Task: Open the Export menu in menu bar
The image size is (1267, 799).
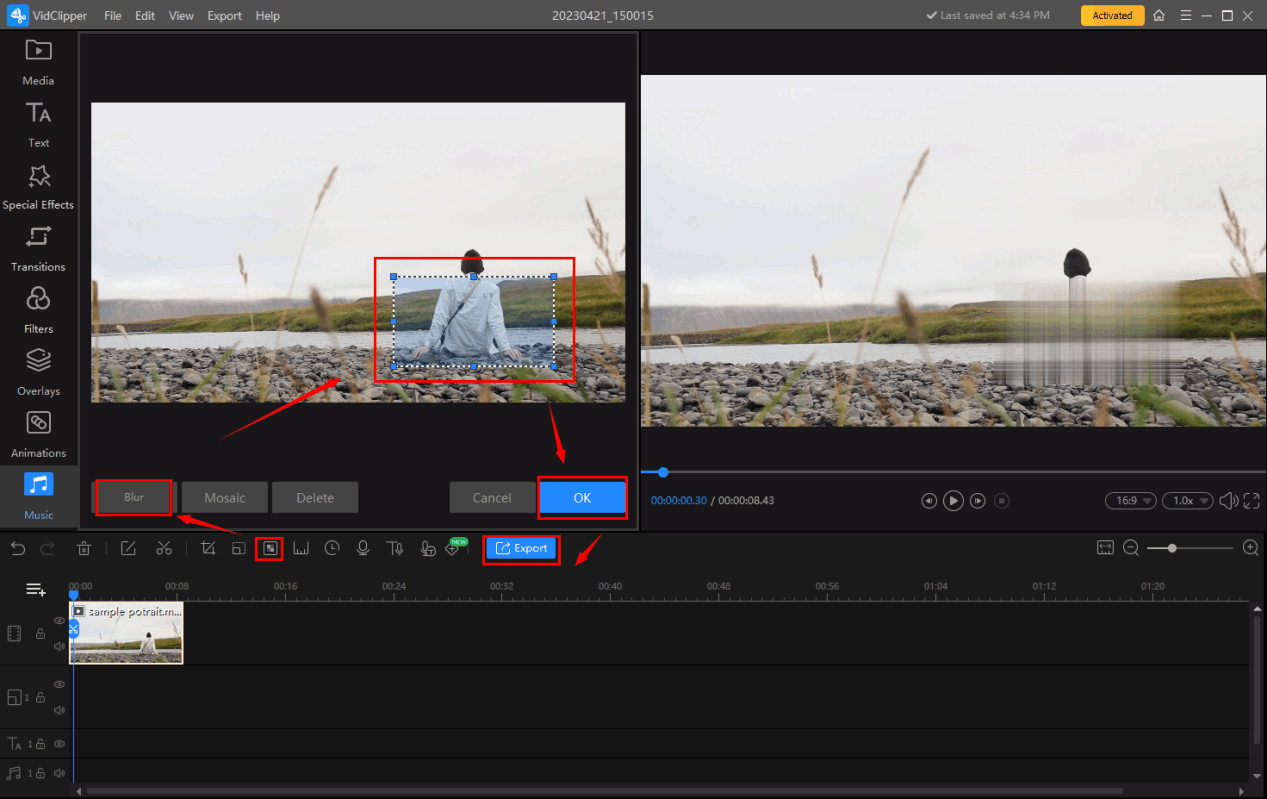Action: click(x=224, y=16)
